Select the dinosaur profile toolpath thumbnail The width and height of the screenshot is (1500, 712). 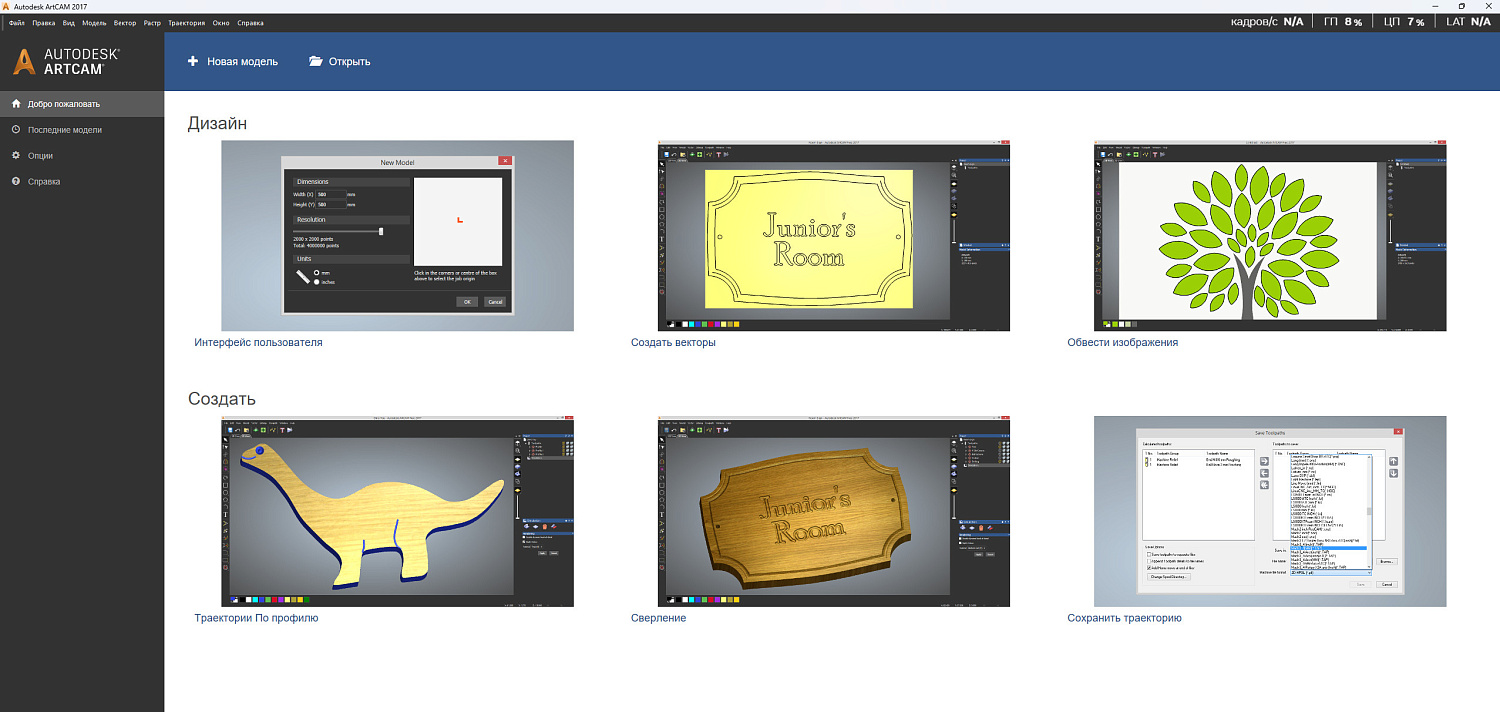click(x=398, y=512)
